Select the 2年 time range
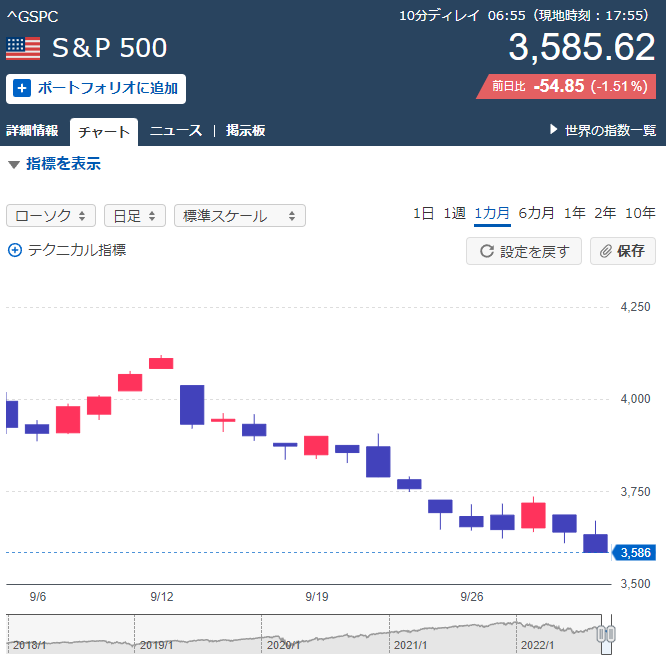The image size is (666, 660). pos(605,213)
